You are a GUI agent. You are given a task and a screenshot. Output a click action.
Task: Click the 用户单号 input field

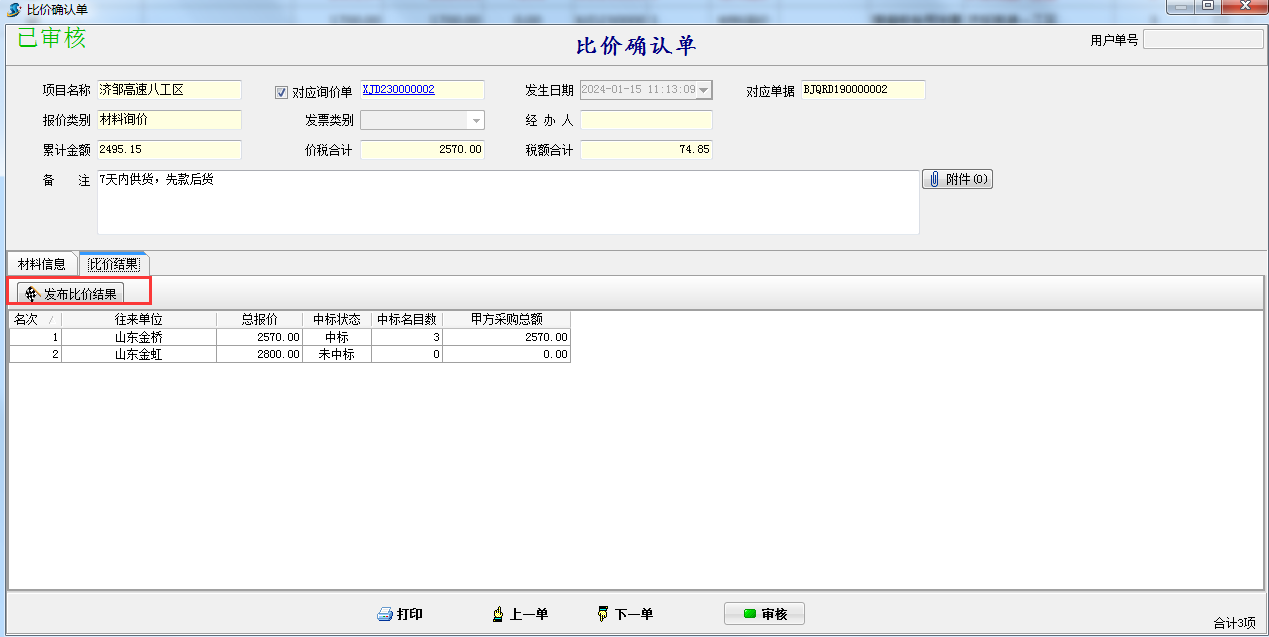click(x=1203, y=40)
